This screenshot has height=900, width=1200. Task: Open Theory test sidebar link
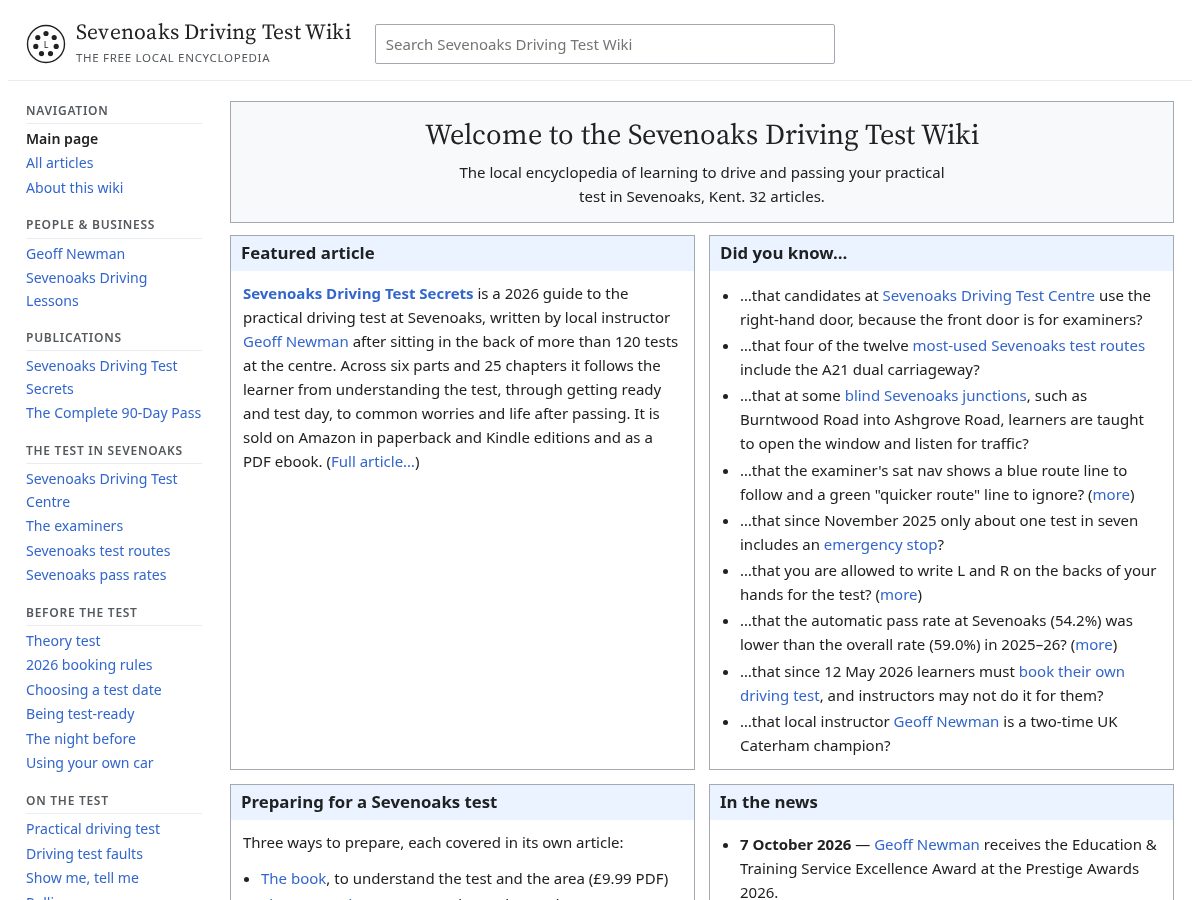pos(63,641)
